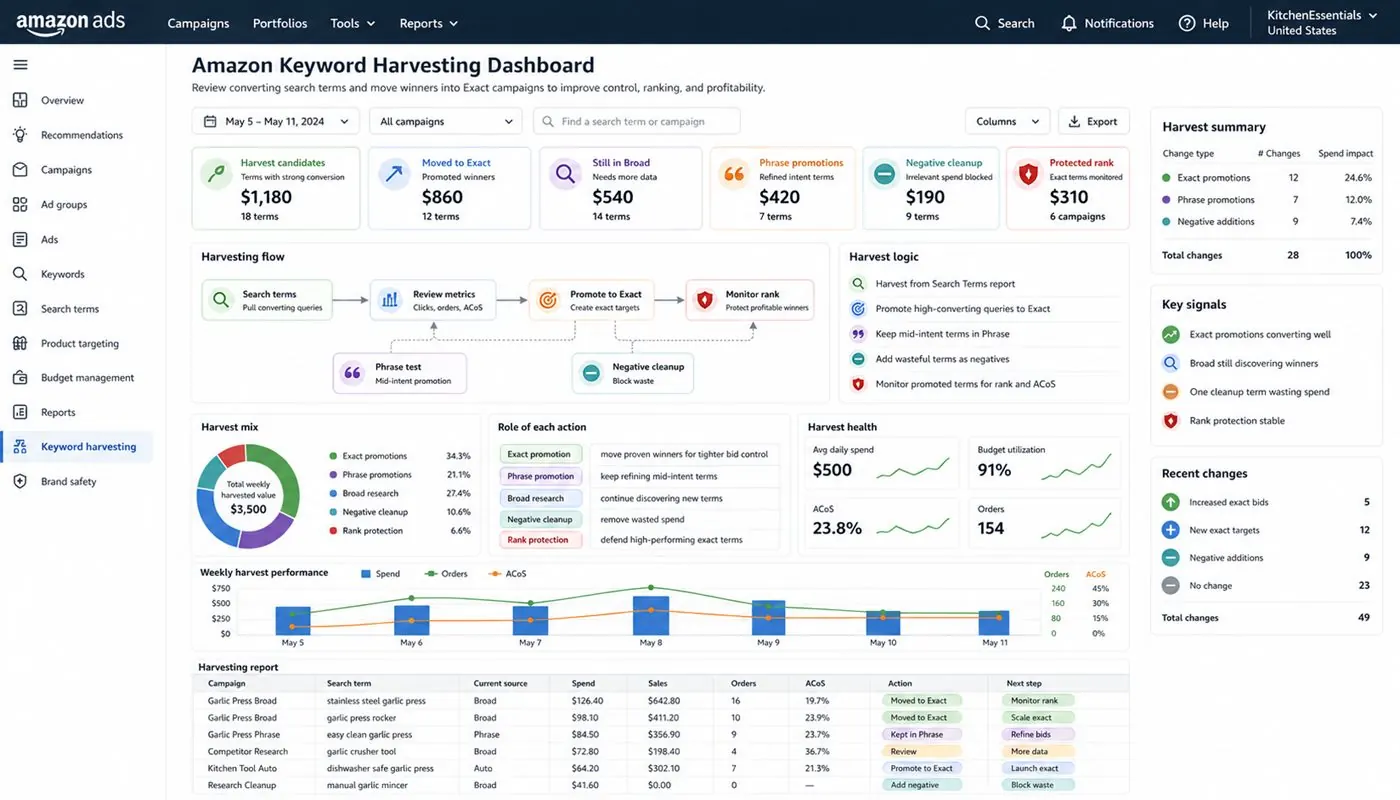
Task: Click the Negative cleanup minus icon
Action: point(884,175)
